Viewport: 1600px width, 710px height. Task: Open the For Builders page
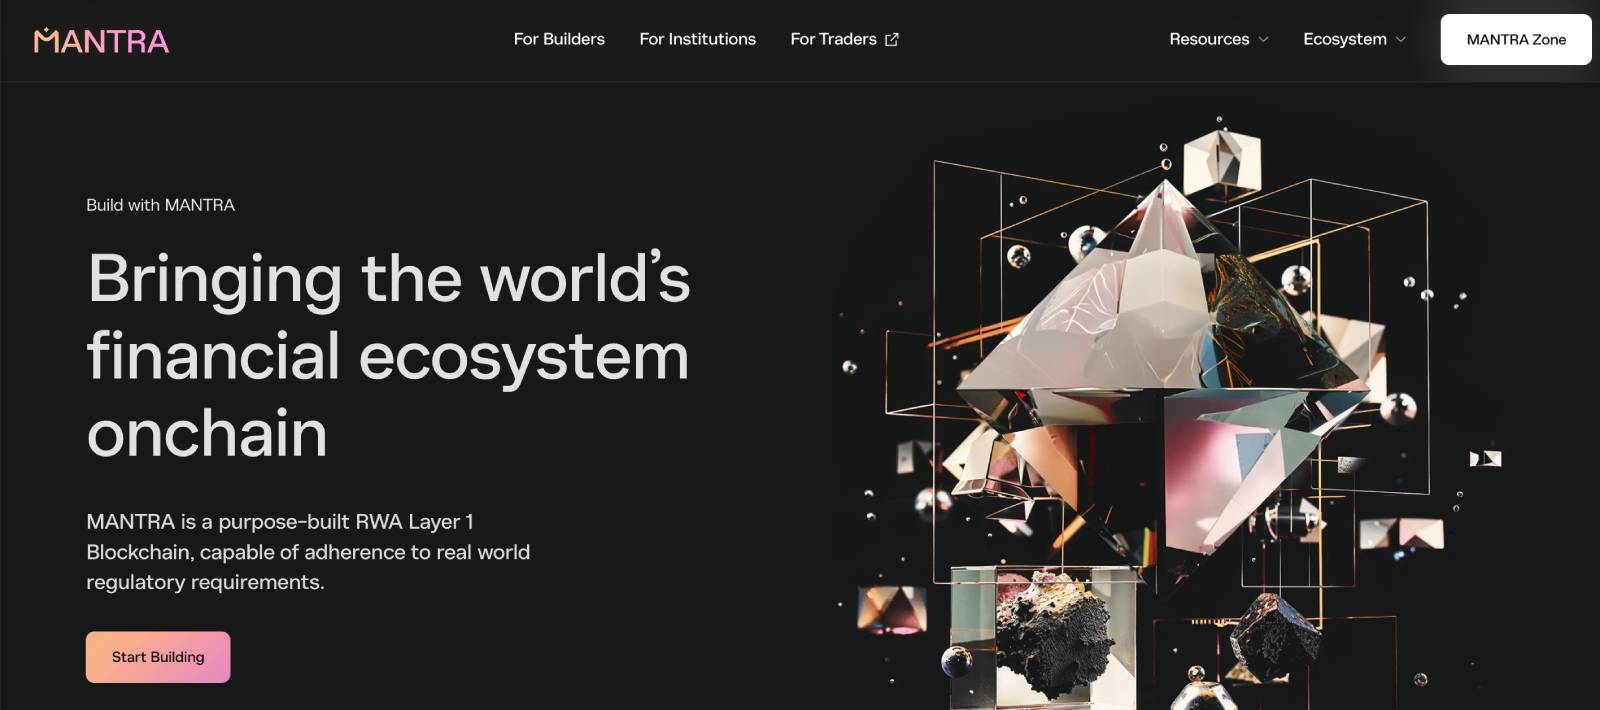click(x=559, y=39)
